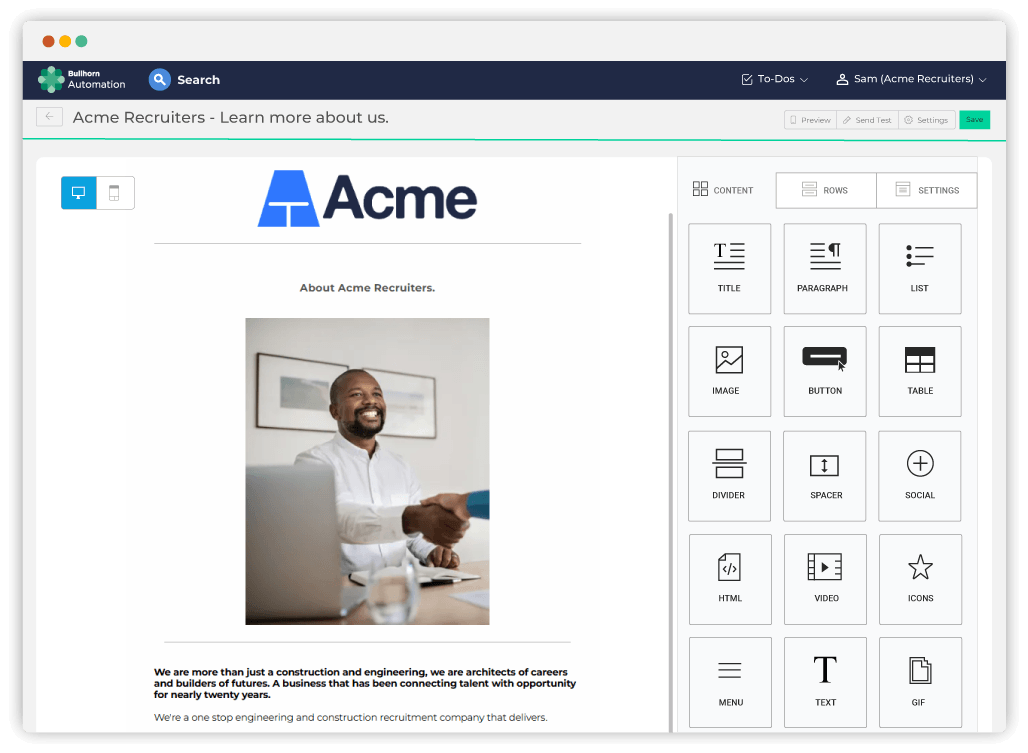Open the editor Settings tab

(x=927, y=190)
